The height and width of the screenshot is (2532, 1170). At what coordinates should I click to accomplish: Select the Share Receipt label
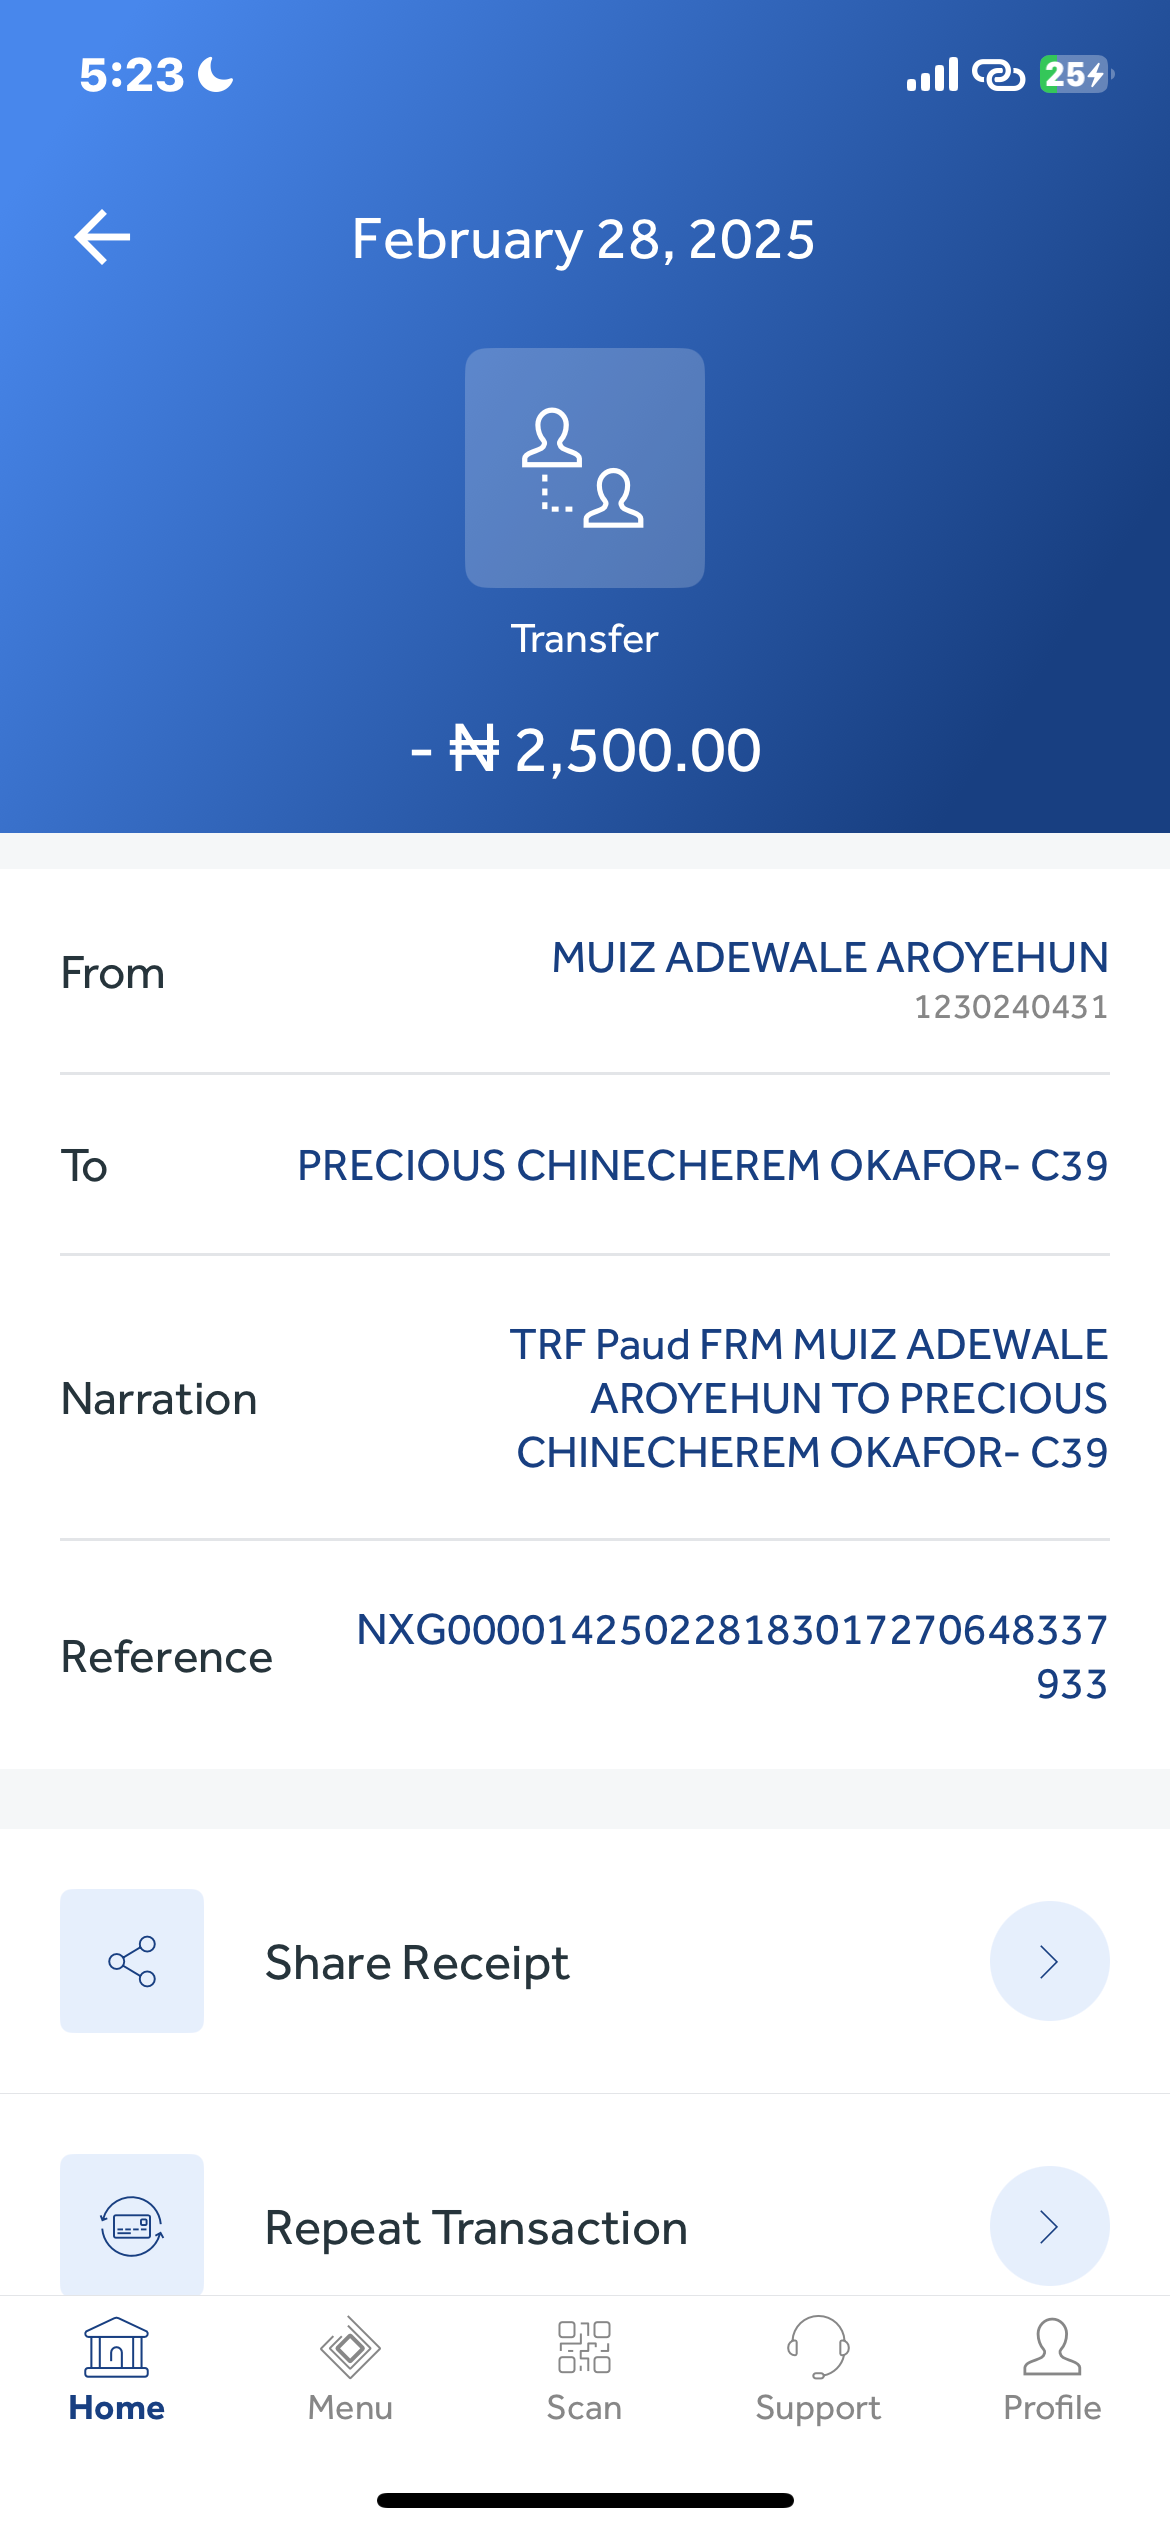tap(417, 1963)
